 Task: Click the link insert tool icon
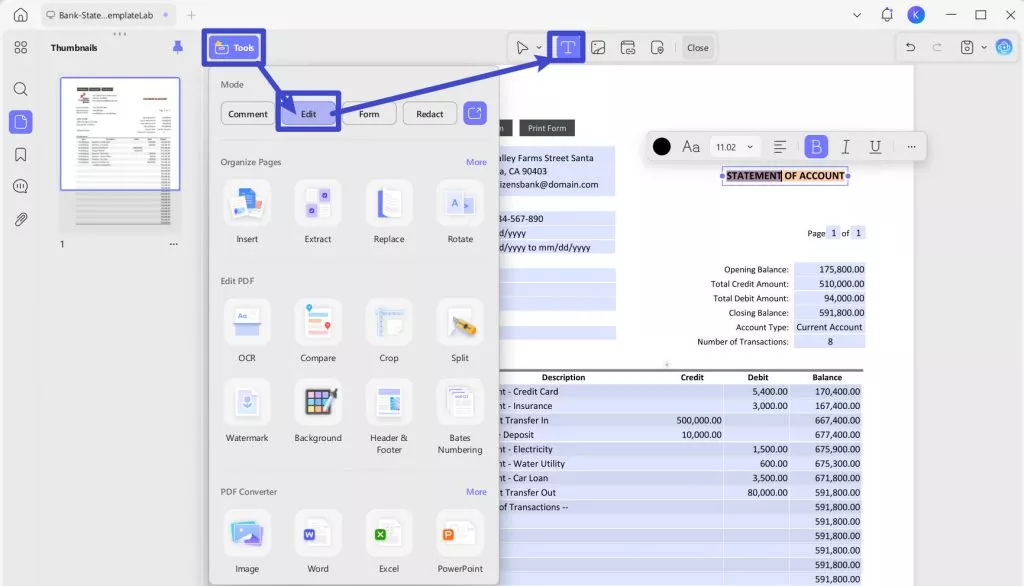click(x=628, y=48)
